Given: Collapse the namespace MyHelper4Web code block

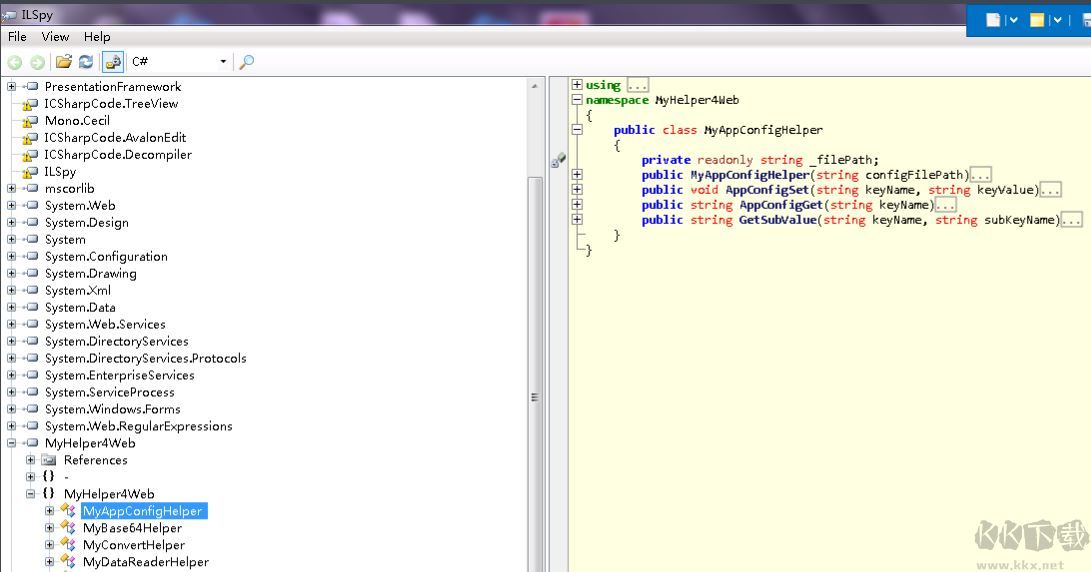Looking at the screenshot, I should click(577, 100).
